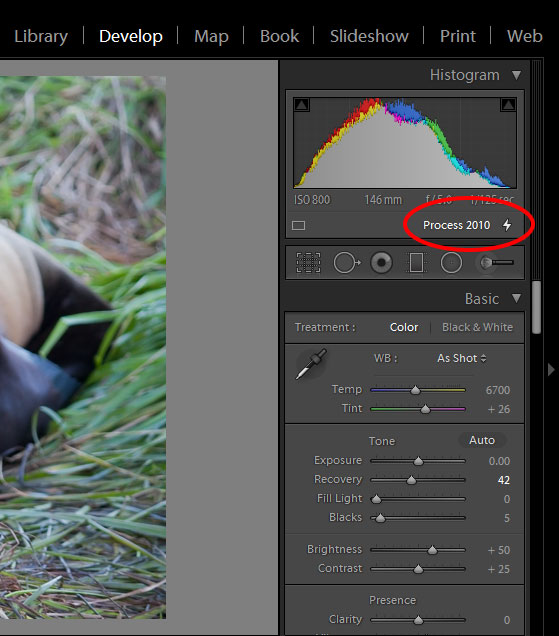Collapse the Histogram panel
559x636 pixels.
(x=516, y=75)
